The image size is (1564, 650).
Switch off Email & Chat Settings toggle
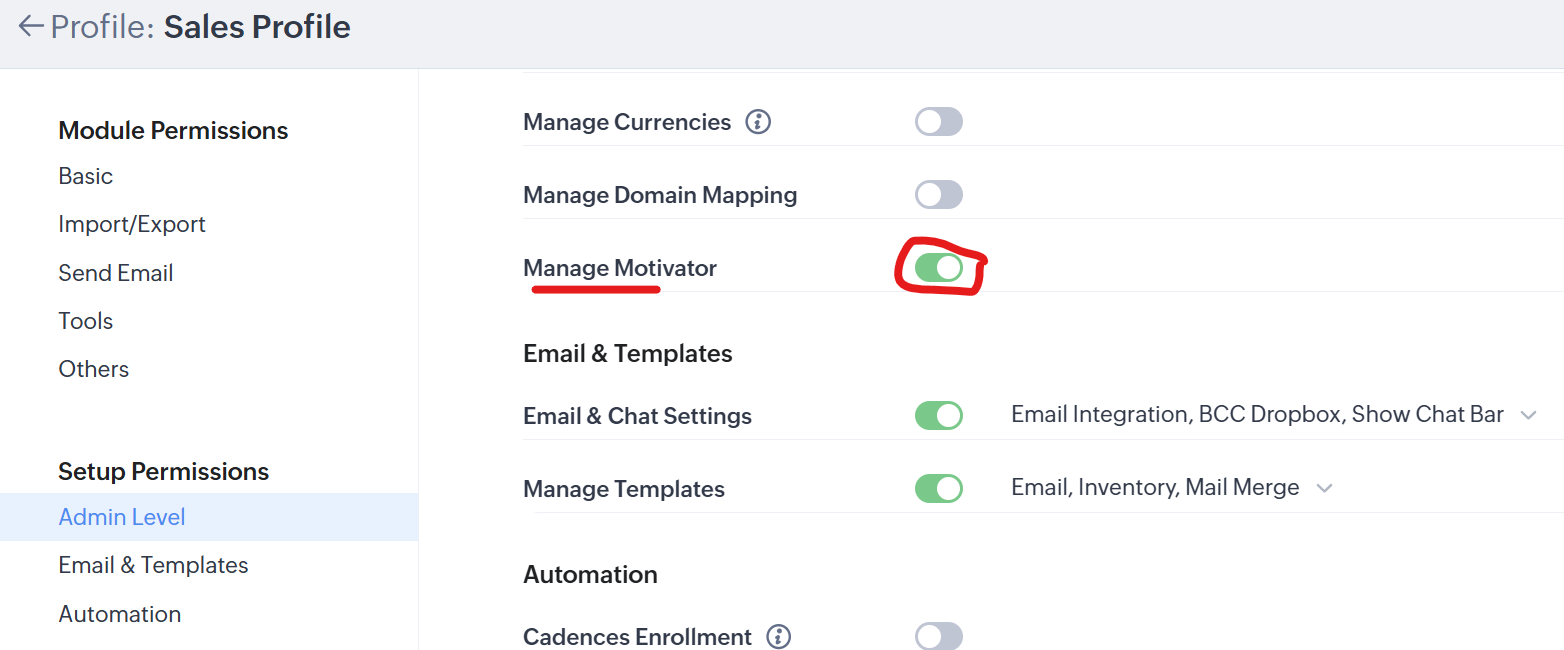tap(939, 415)
